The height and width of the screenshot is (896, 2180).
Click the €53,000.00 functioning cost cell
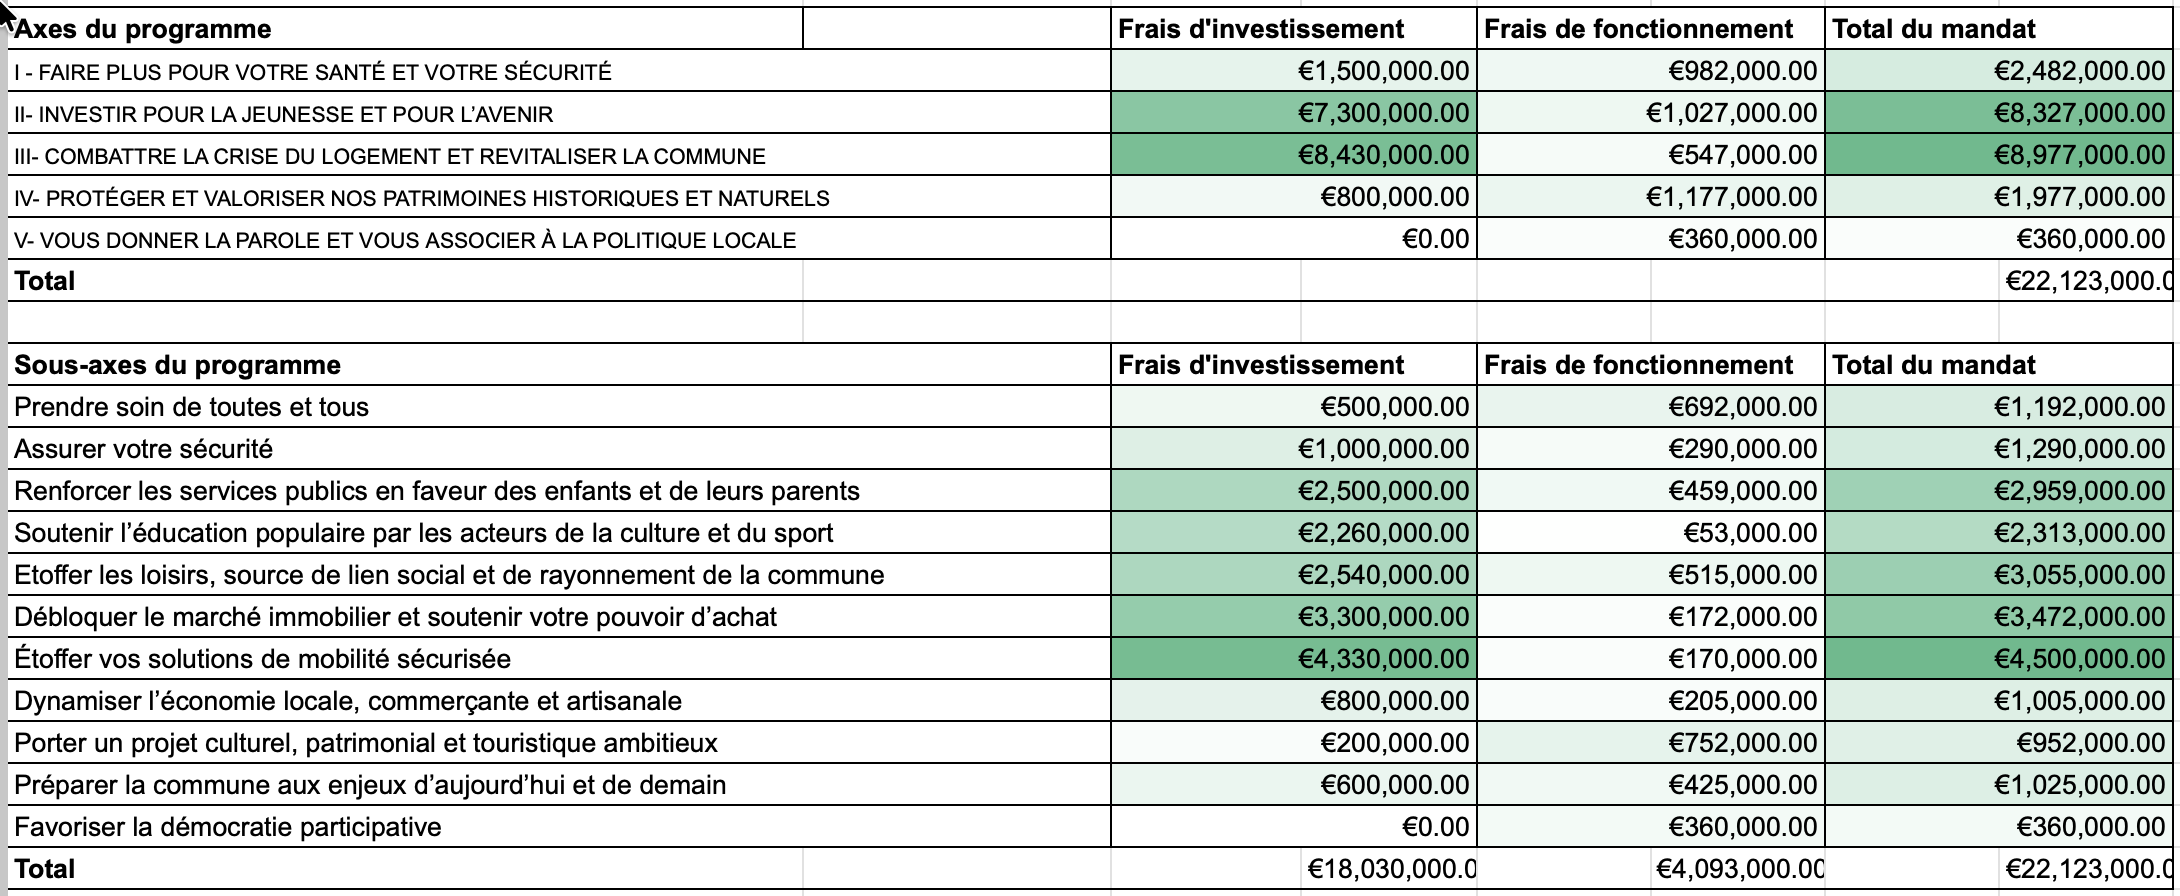(x=1750, y=533)
